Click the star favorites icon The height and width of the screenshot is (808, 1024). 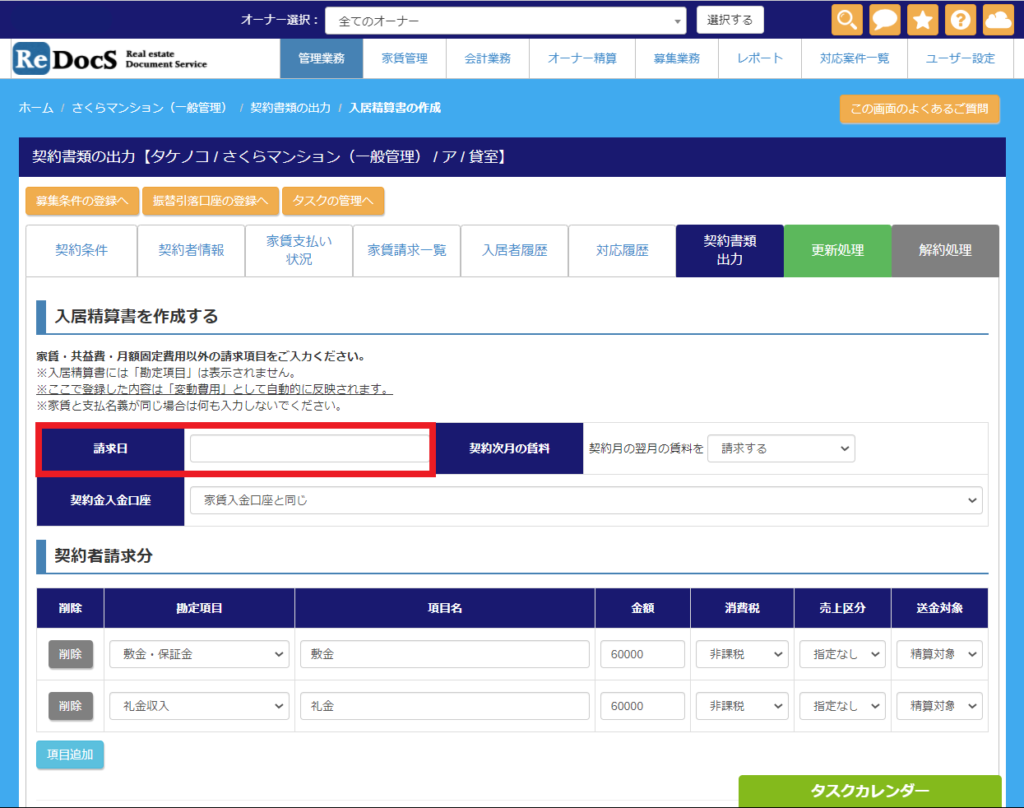coord(922,20)
